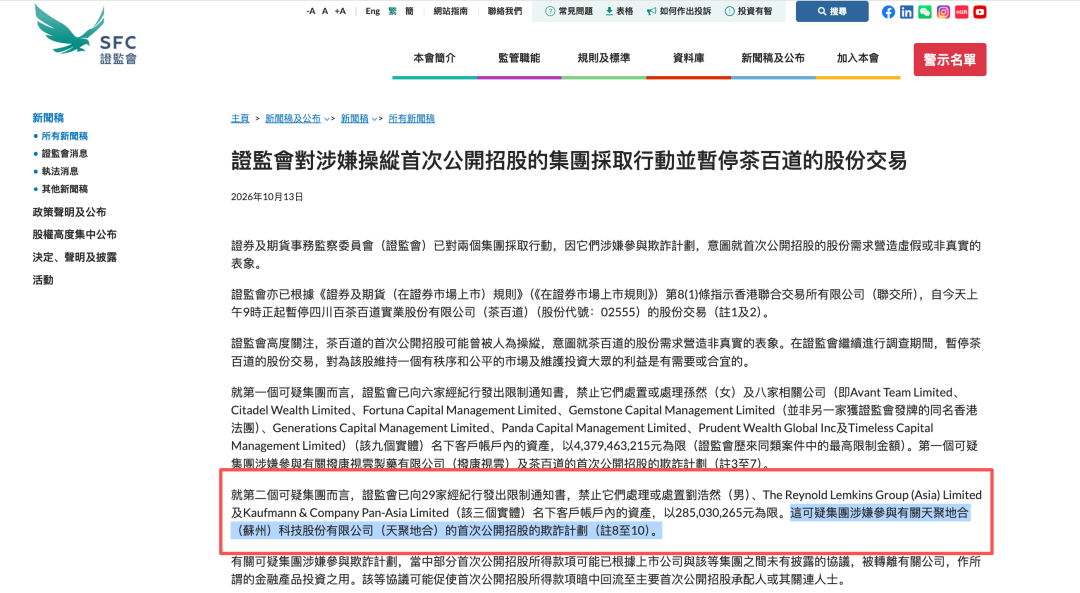1080x593 pixels.
Task: Select 其他新聞稿 in sidebar
Action: (x=65, y=189)
